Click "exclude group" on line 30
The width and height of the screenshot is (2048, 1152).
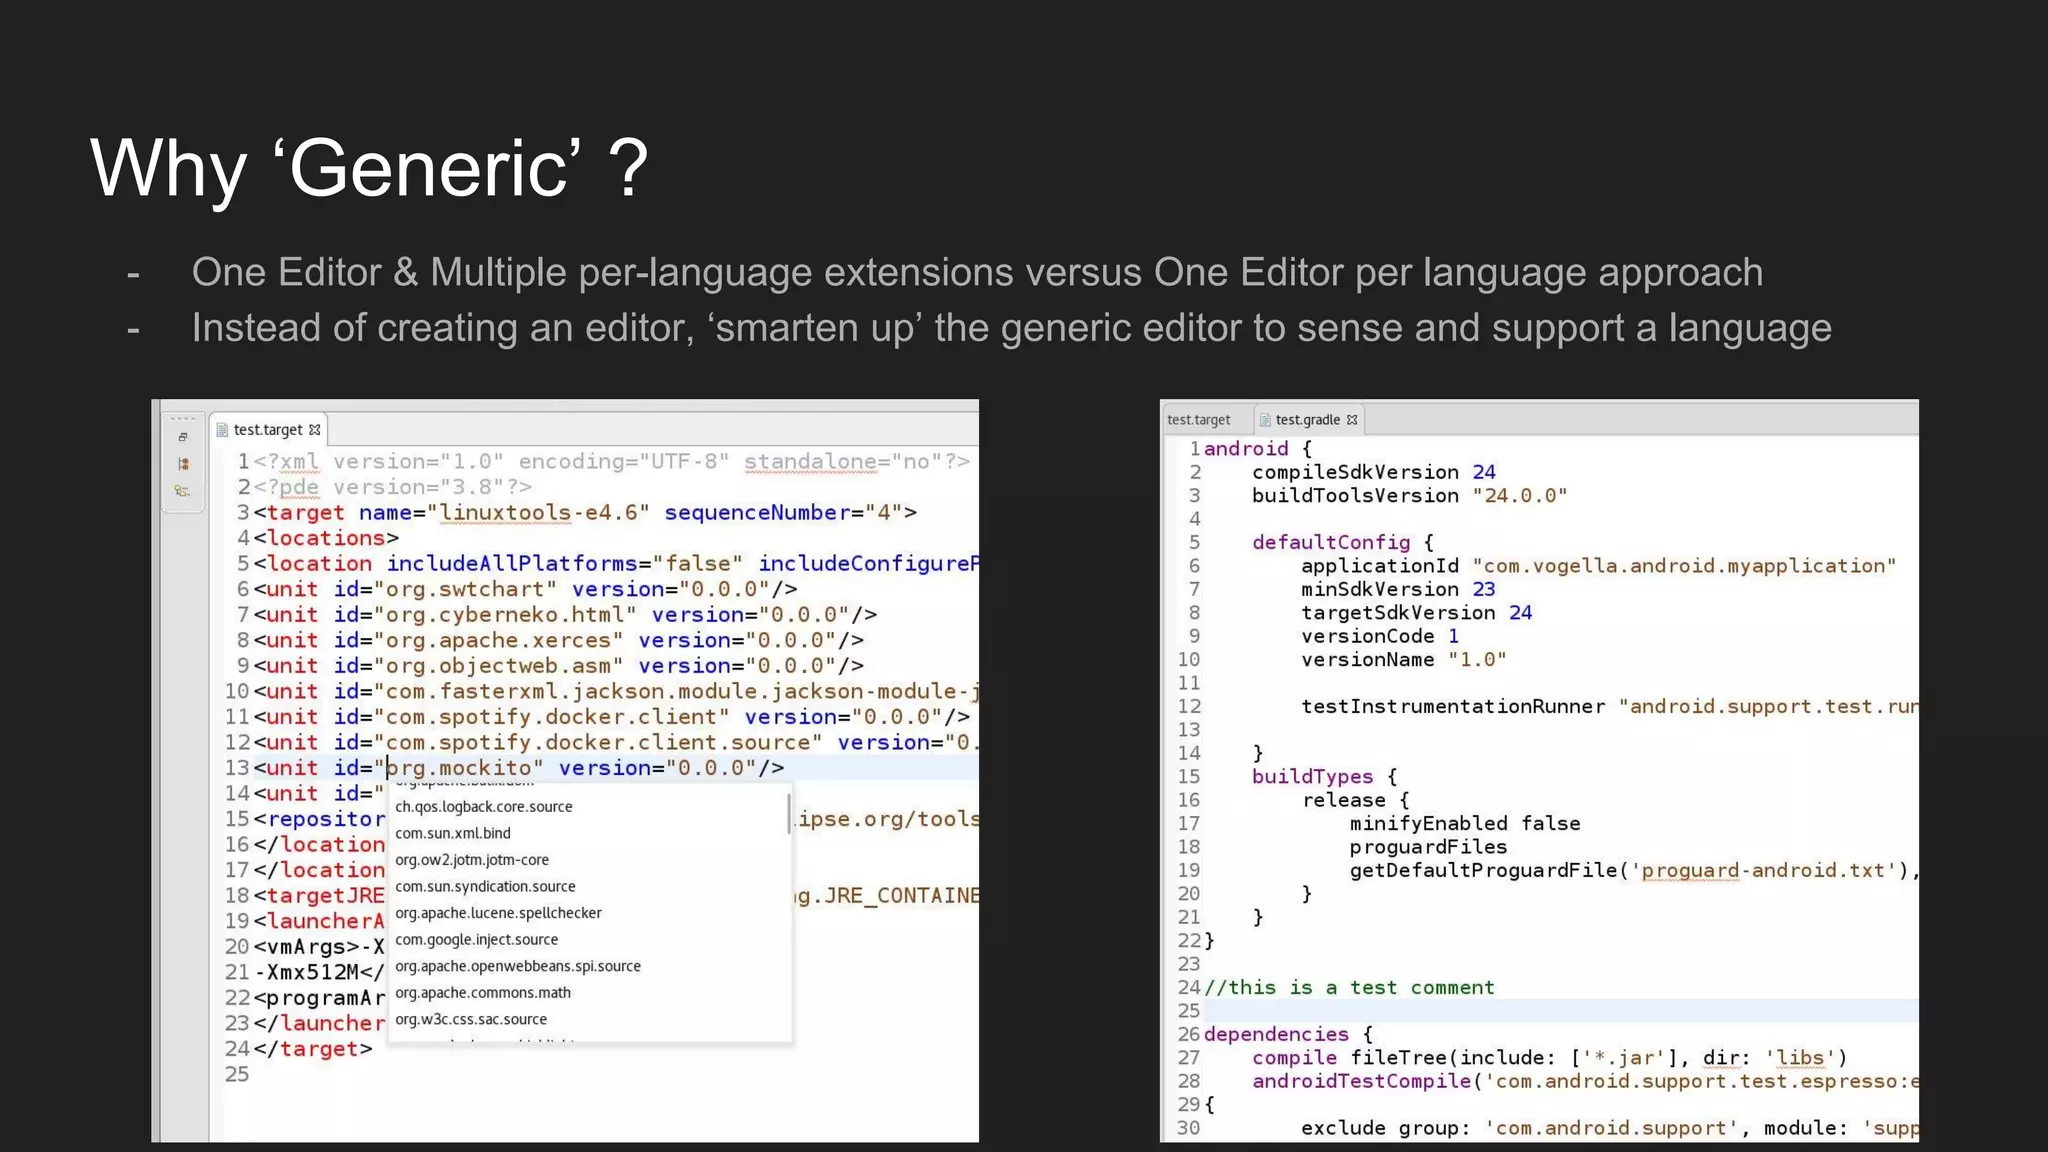(1385, 1129)
